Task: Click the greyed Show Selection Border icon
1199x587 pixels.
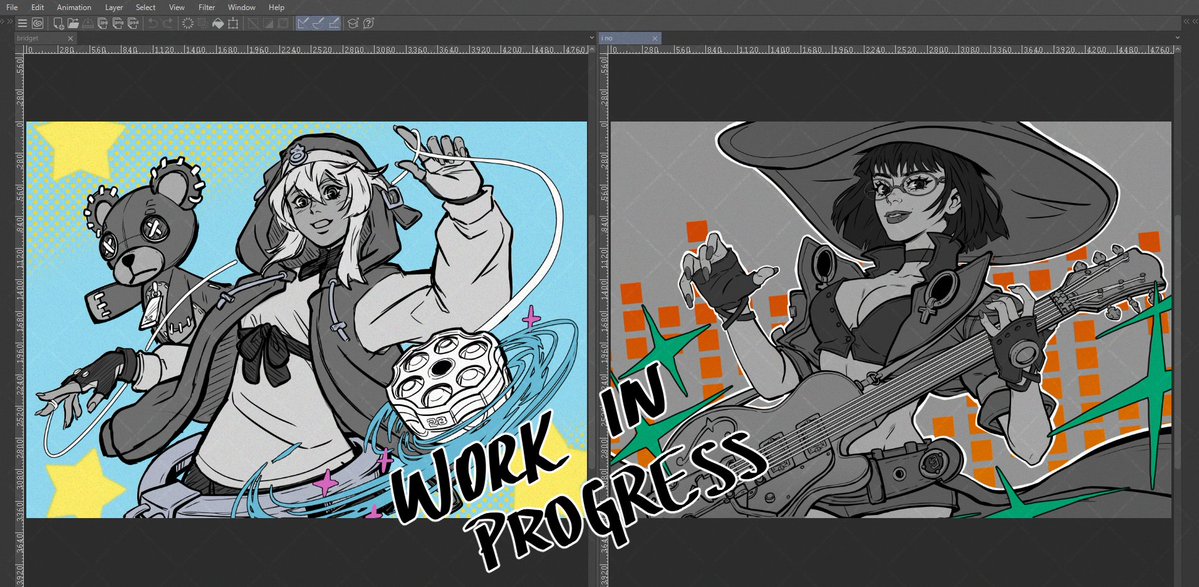Action: 283,24
